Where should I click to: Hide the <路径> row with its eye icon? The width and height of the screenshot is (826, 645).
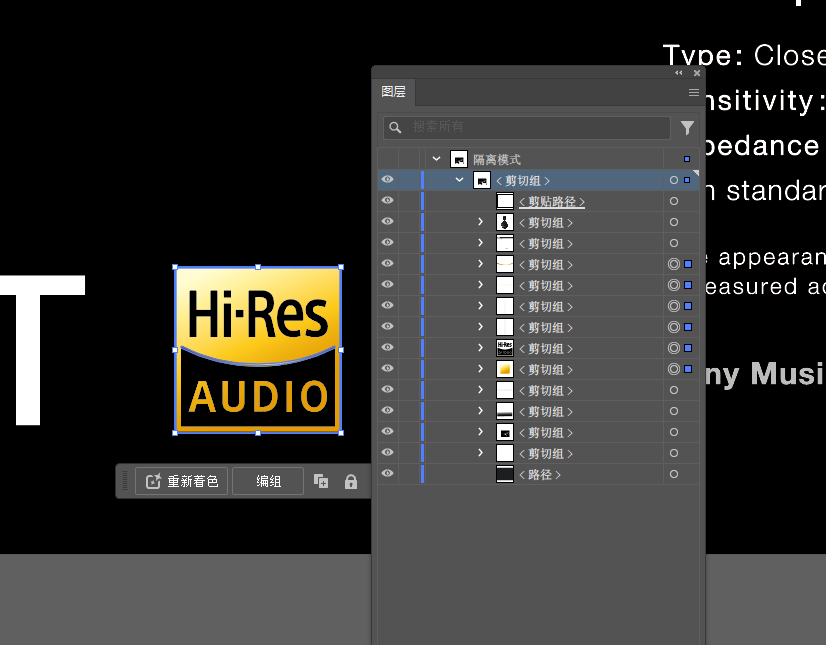click(x=388, y=473)
